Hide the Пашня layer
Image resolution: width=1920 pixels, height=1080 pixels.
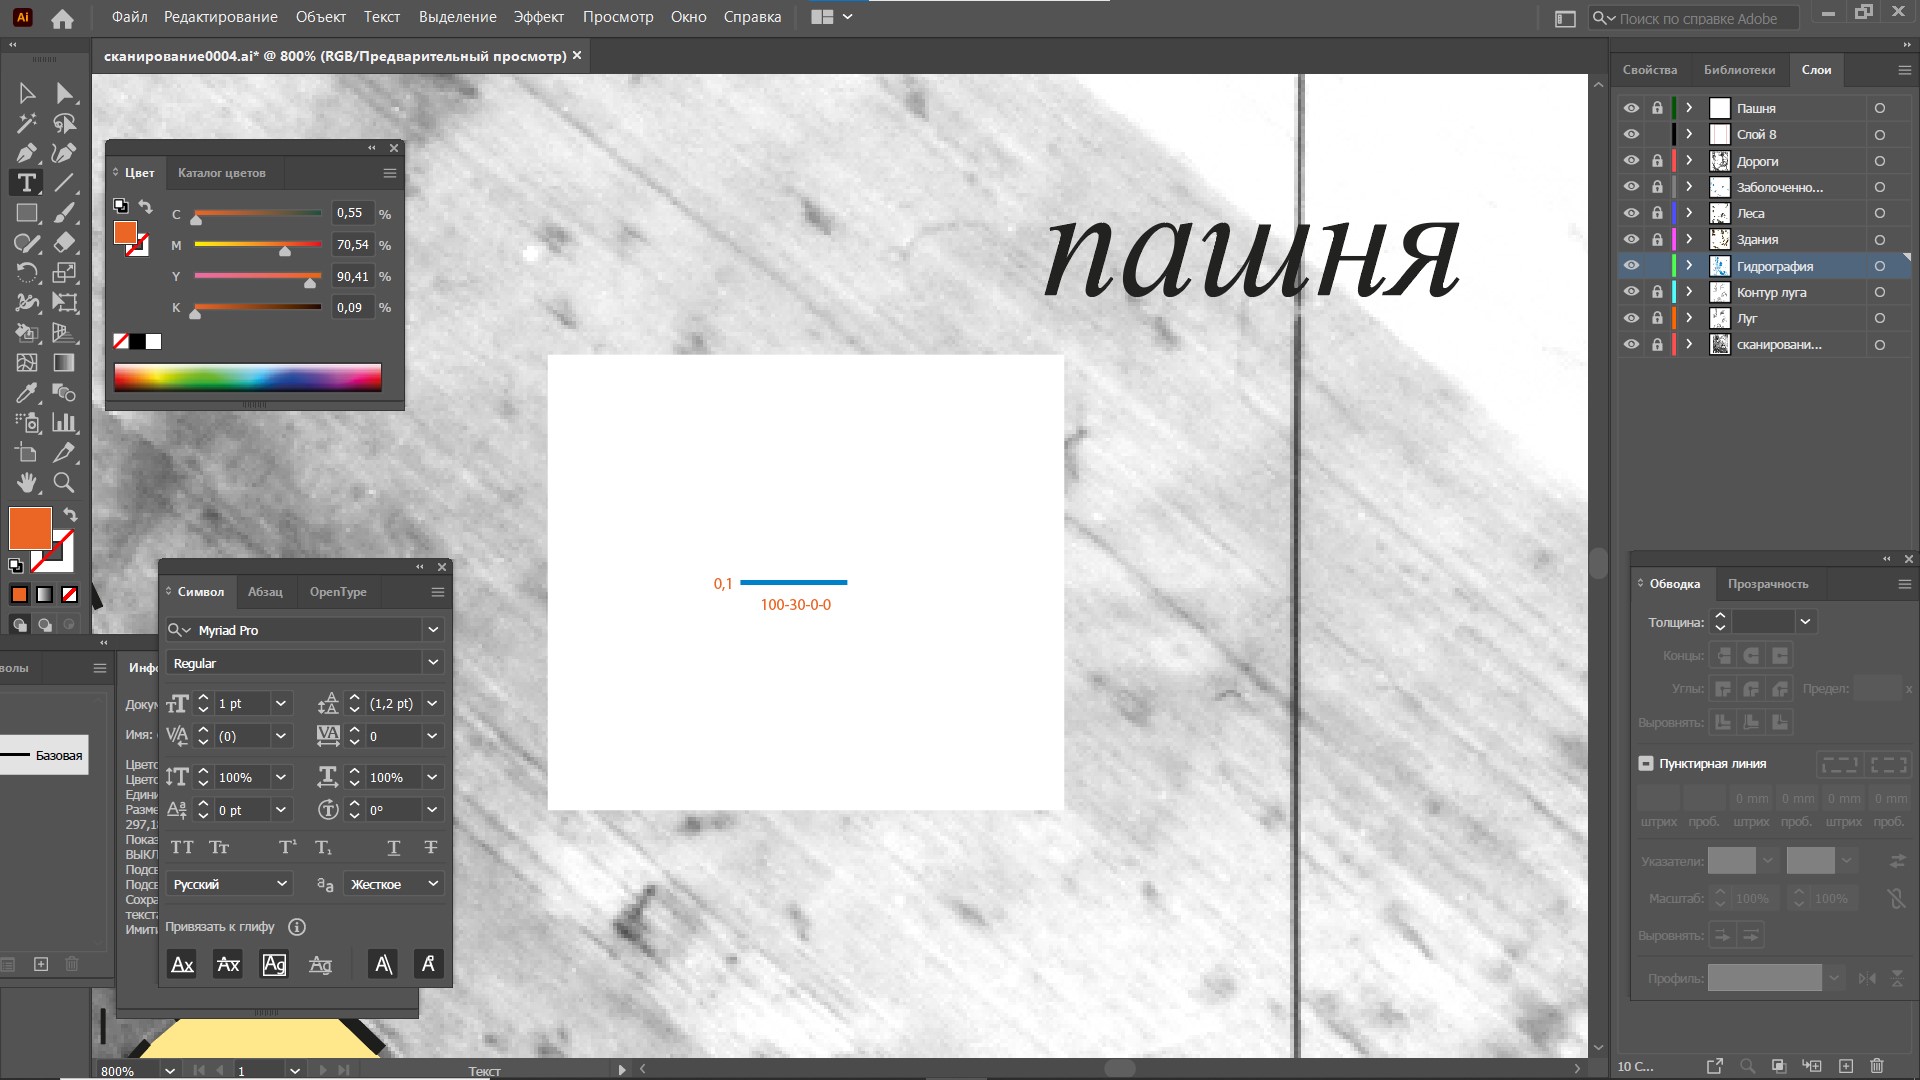(1631, 108)
